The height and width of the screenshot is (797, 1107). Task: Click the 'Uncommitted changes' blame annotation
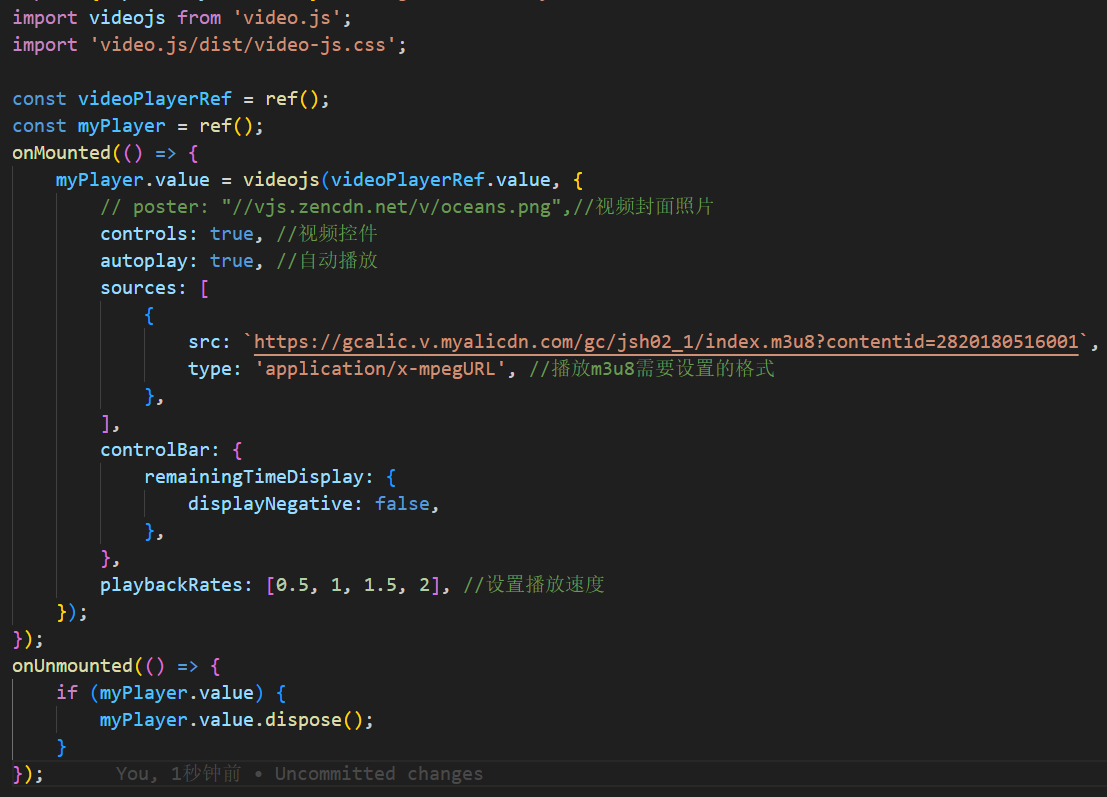point(379,774)
